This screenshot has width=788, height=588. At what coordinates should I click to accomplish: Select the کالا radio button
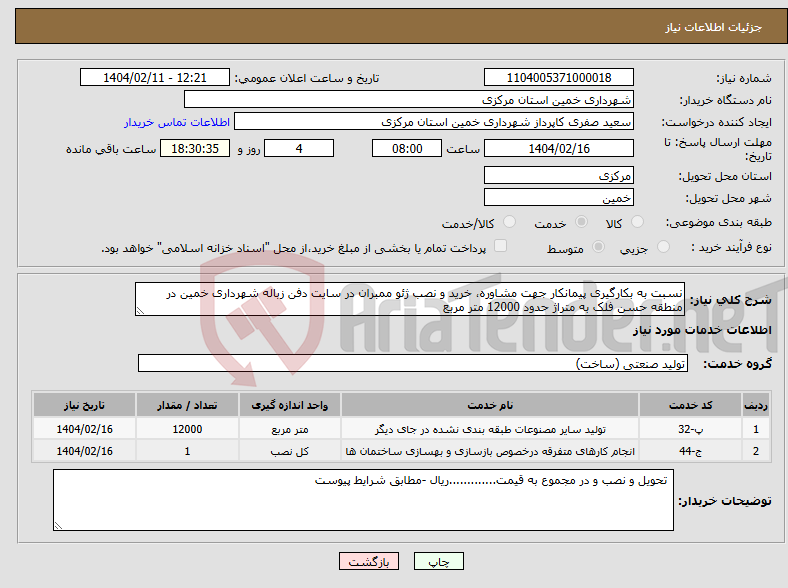tap(637, 222)
